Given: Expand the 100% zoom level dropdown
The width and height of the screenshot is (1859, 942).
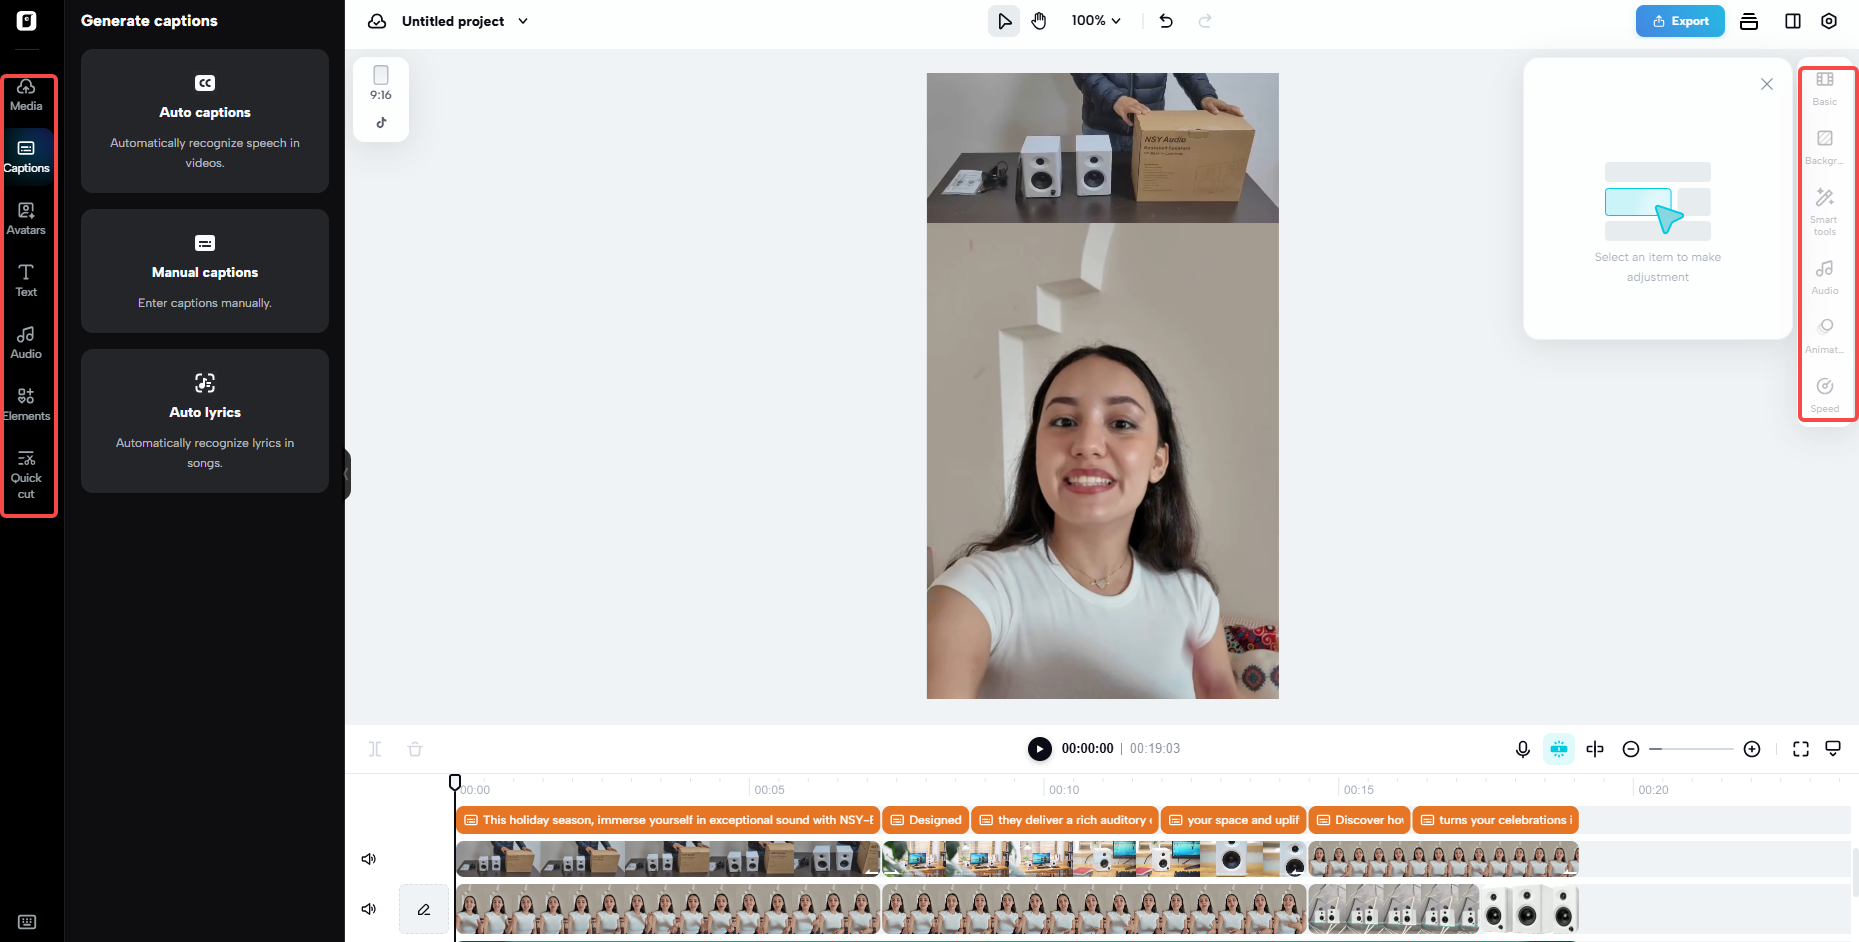Looking at the screenshot, I should coord(1095,20).
